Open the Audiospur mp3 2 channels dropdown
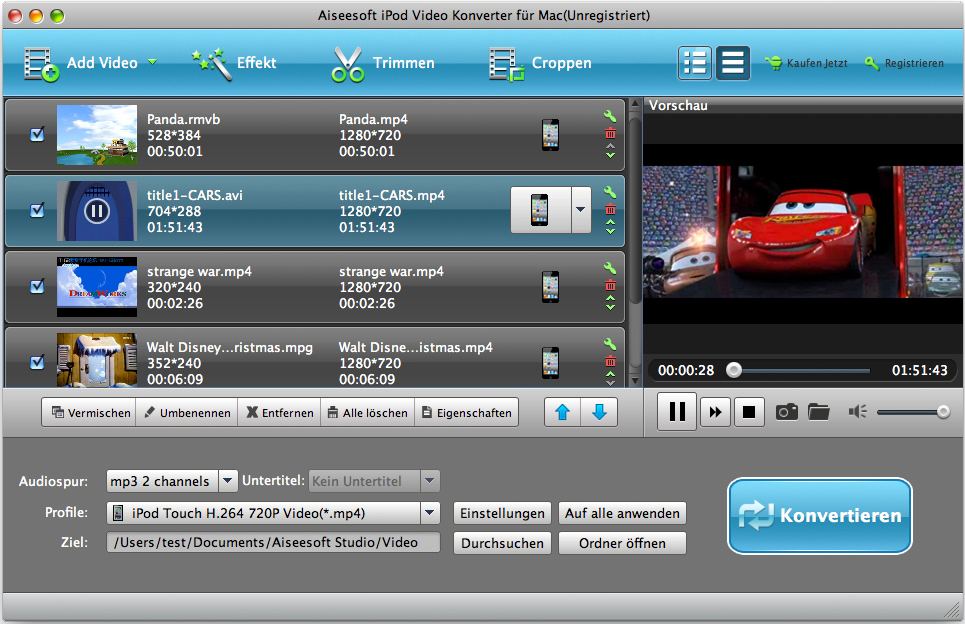Image resolution: width=965 pixels, height=624 pixels. click(172, 481)
